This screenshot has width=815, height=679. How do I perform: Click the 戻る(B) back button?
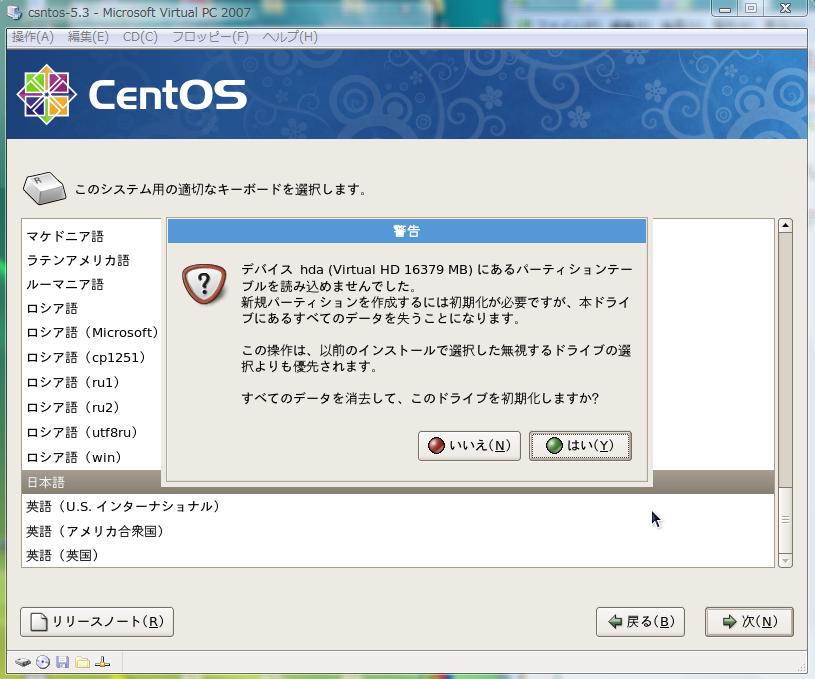pyautogui.click(x=641, y=622)
